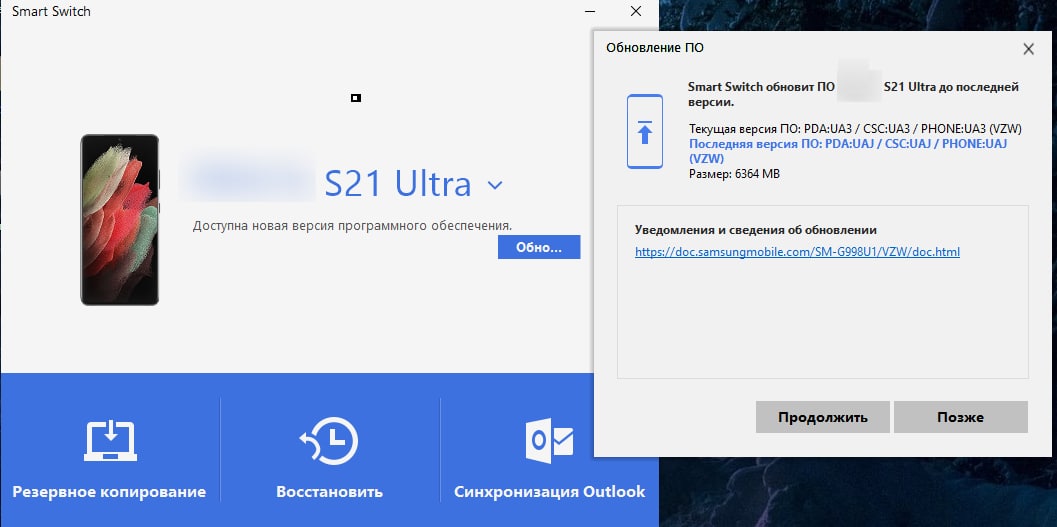The width and height of the screenshot is (1057, 527).
Task: Open the backup laptop icon
Action: (x=111, y=441)
